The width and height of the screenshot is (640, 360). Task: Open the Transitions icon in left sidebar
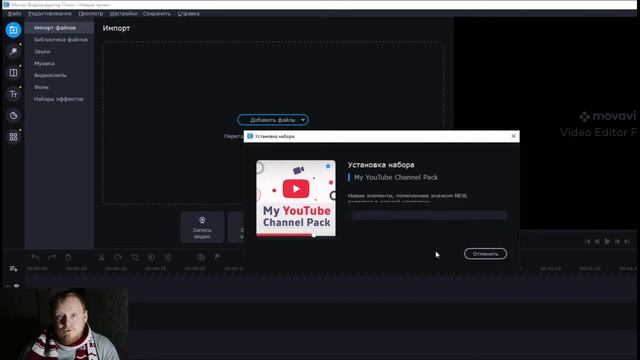13,73
